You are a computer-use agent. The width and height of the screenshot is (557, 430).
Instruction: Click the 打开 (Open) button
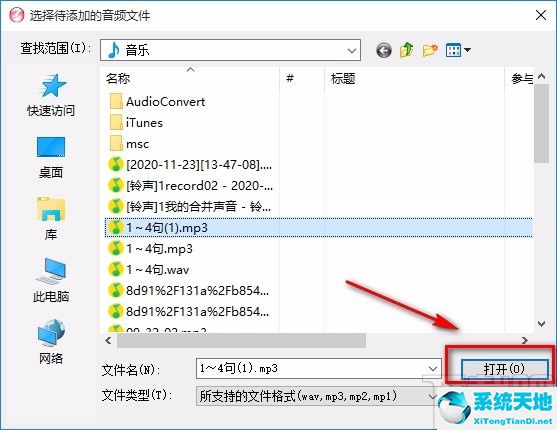[x=504, y=369]
